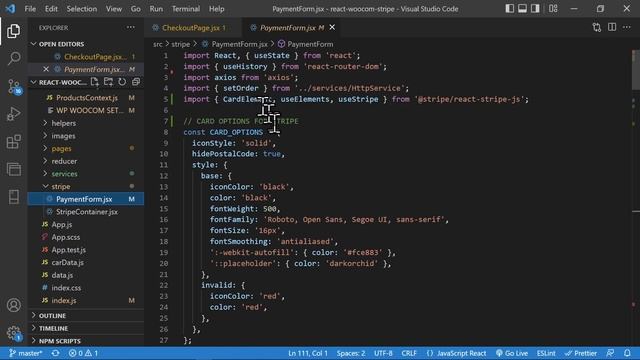The image size is (640, 360).
Task: Open the Explorer more actions ellipsis
Action: click(x=131, y=28)
